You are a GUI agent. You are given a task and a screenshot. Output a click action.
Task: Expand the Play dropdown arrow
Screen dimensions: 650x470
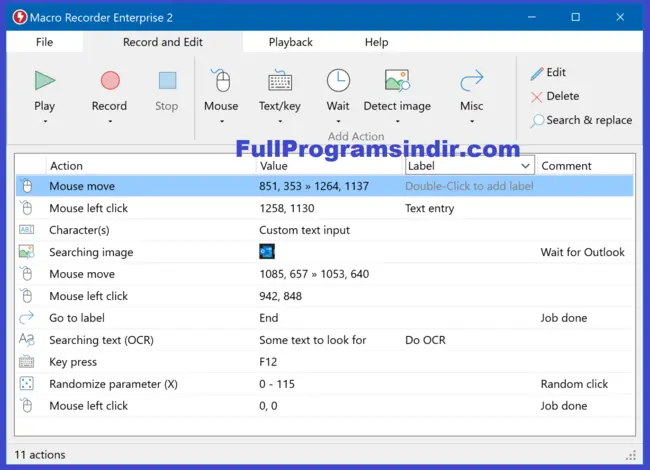[x=45, y=121]
